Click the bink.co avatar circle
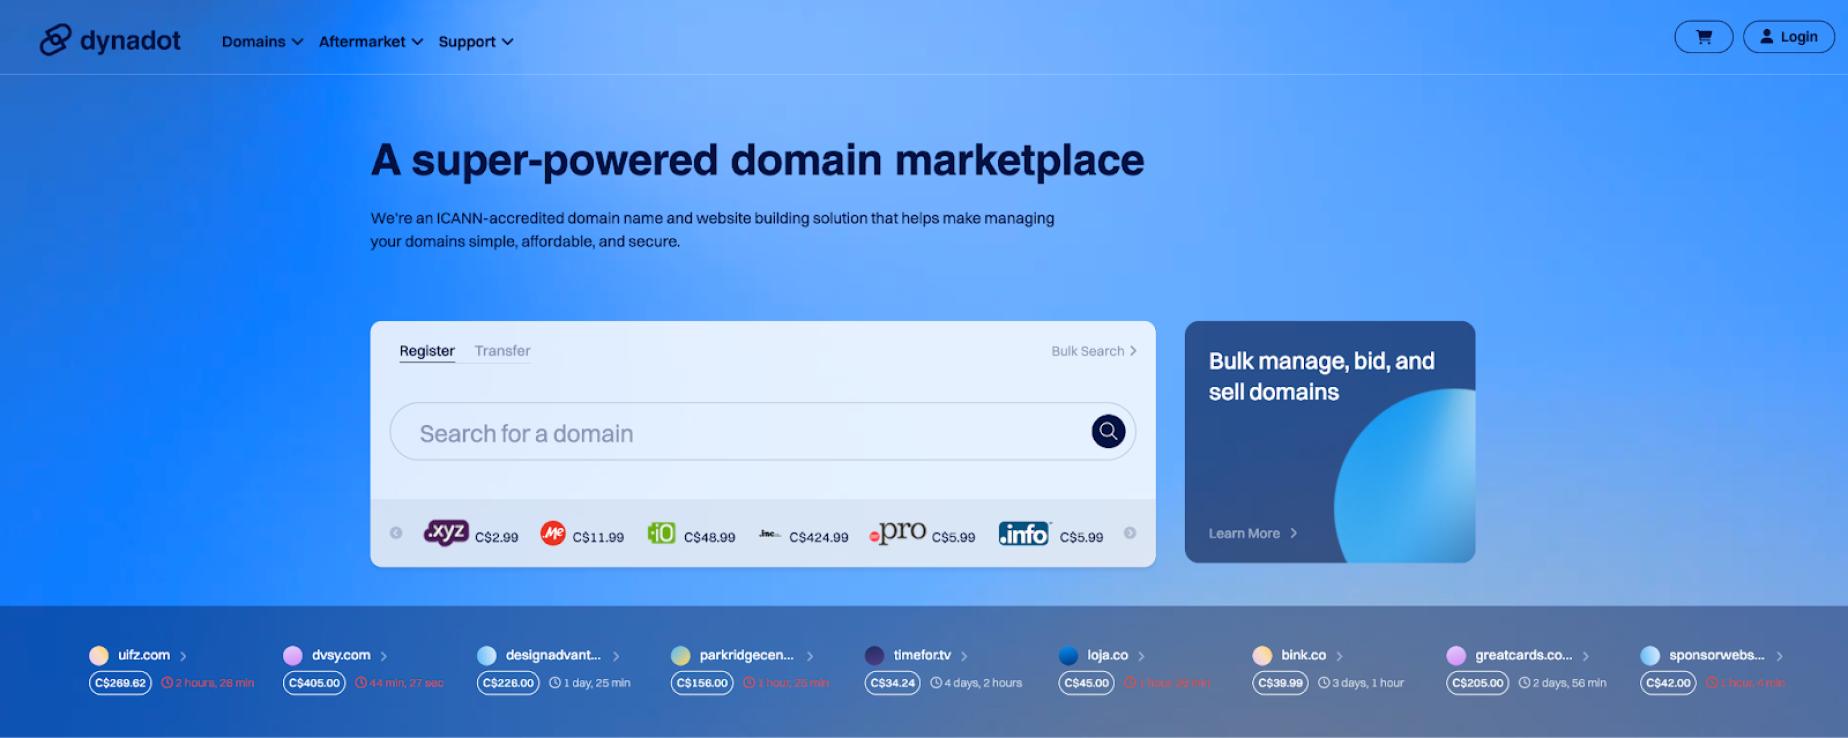This screenshot has width=1848, height=738. 1263,655
